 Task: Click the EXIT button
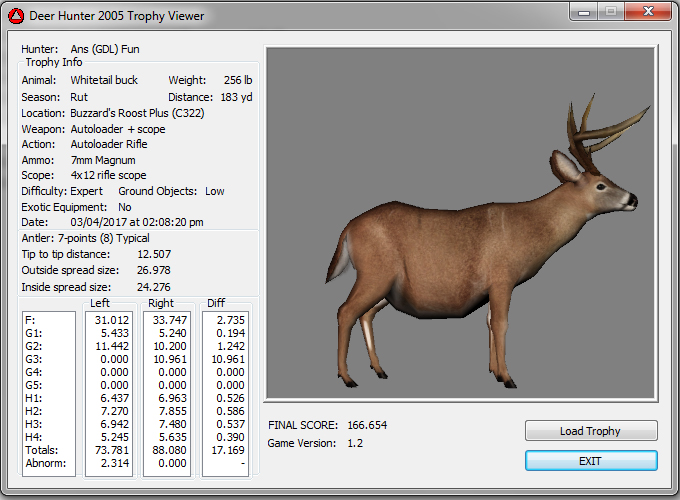(x=591, y=461)
